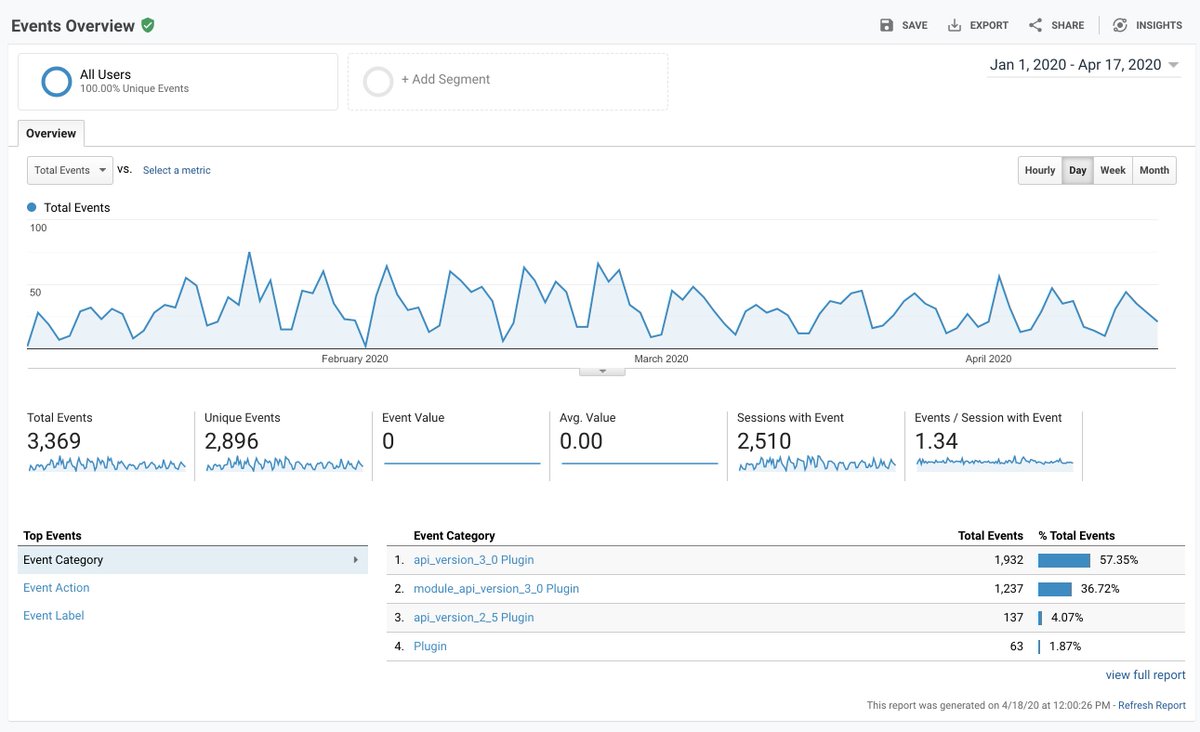Click the Events / Session with Event sparkline

tap(994, 462)
